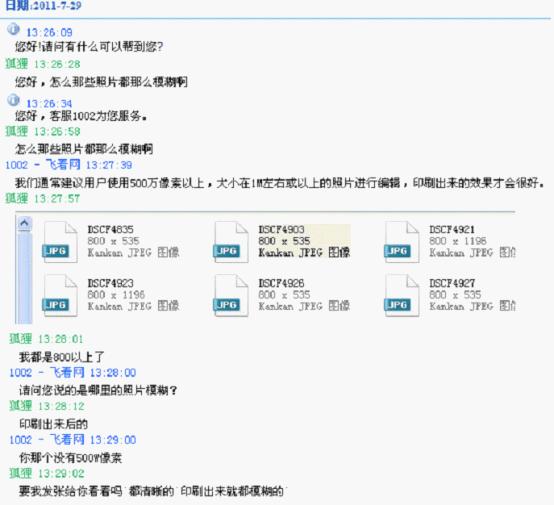This screenshot has height=505, width=554.
Task: Click the blue file list scrollbar track
Action: [x=24, y=277]
